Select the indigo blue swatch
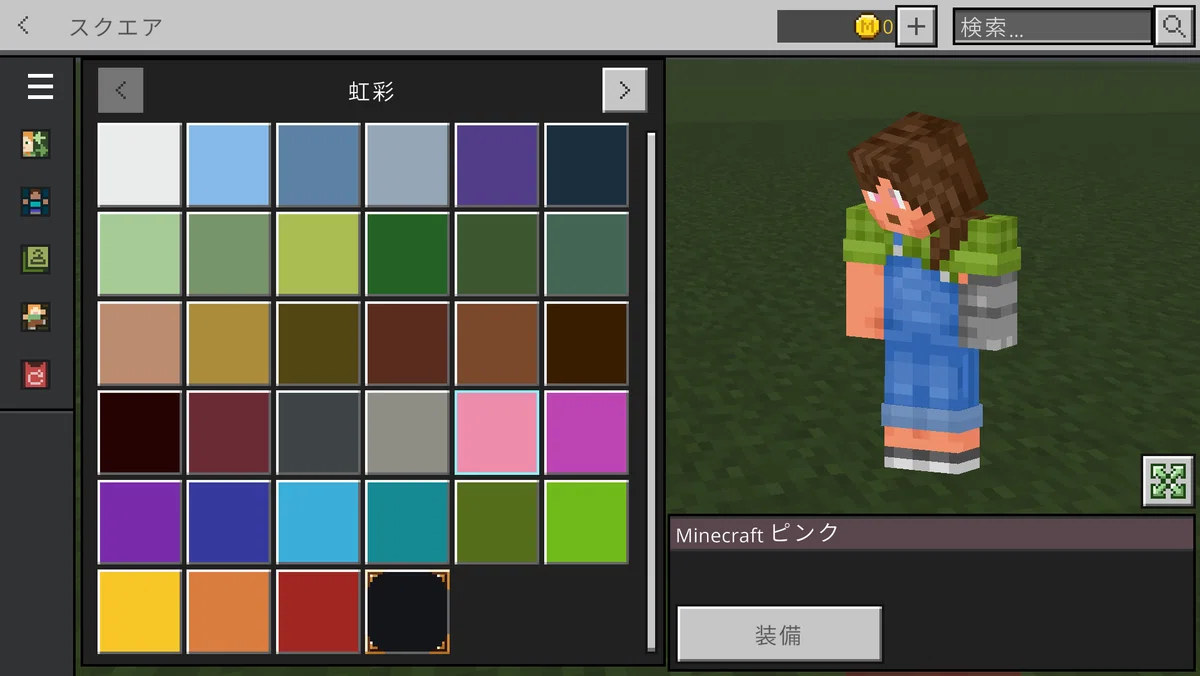 tap(229, 522)
